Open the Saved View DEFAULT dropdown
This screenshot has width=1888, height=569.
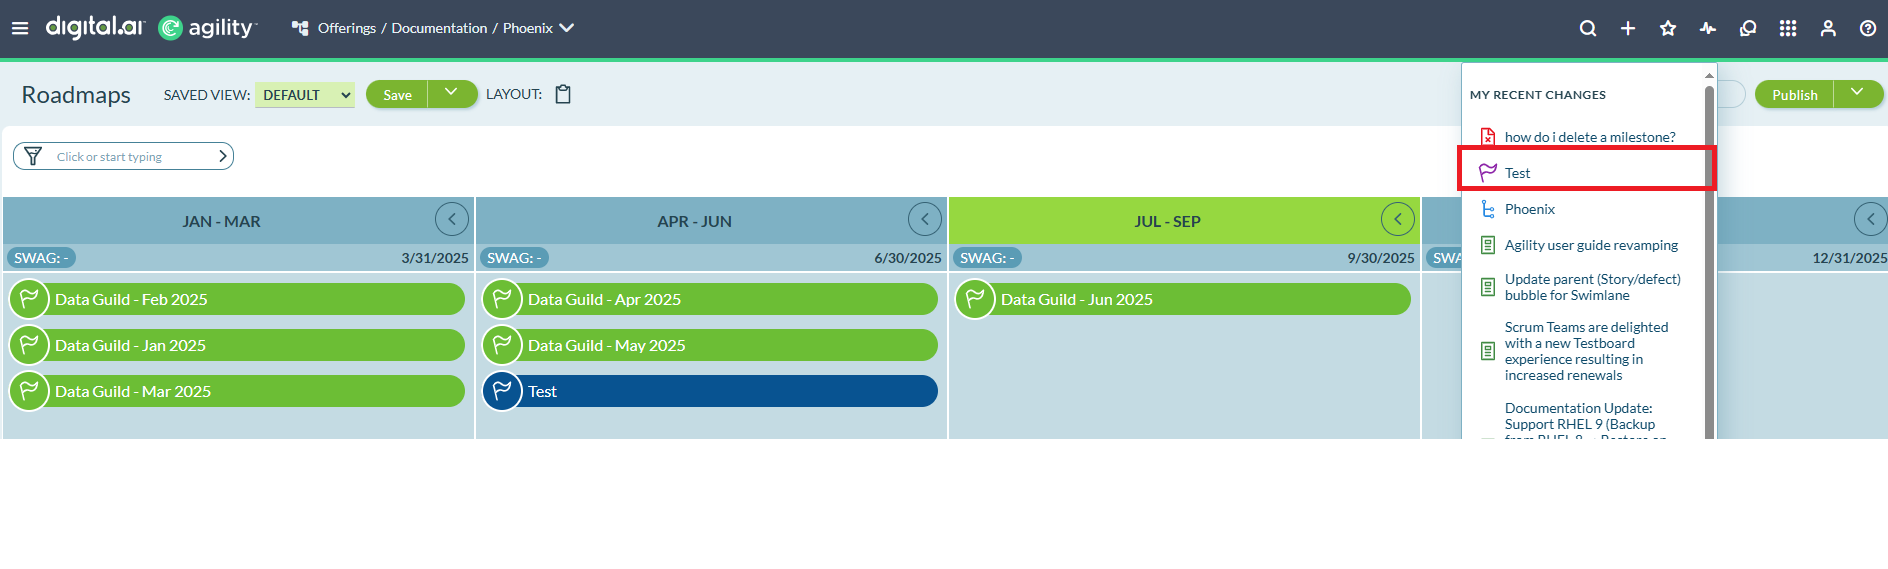tap(305, 95)
